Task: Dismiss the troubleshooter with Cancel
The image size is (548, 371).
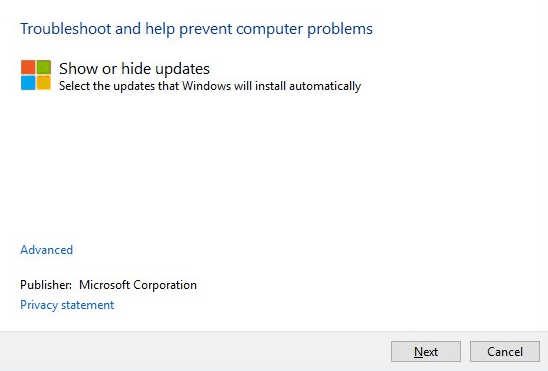Action: pos(505,351)
